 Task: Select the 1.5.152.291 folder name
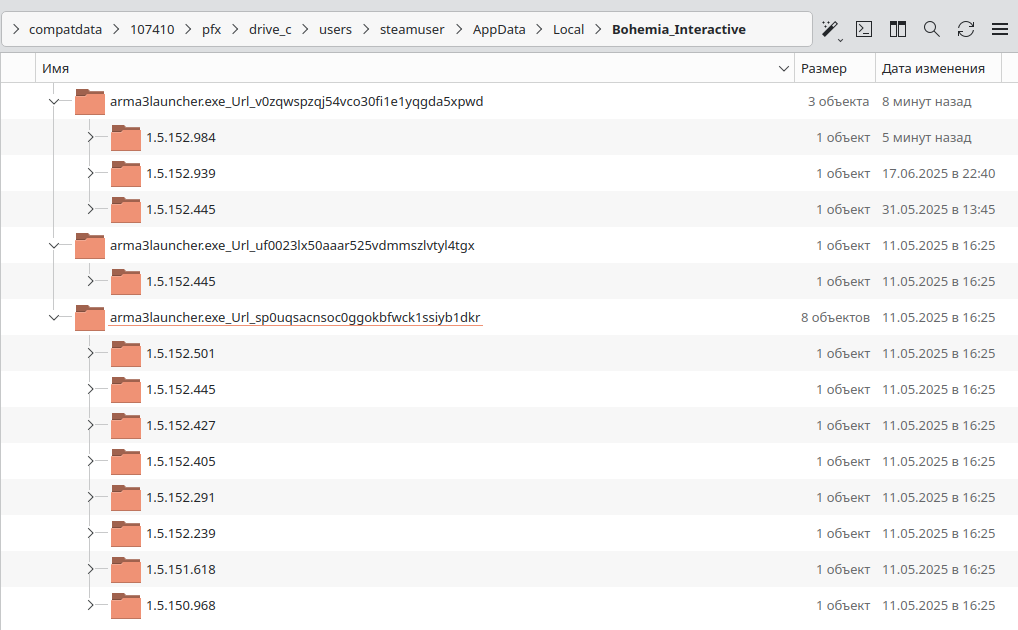pyautogui.click(x=181, y=498)
